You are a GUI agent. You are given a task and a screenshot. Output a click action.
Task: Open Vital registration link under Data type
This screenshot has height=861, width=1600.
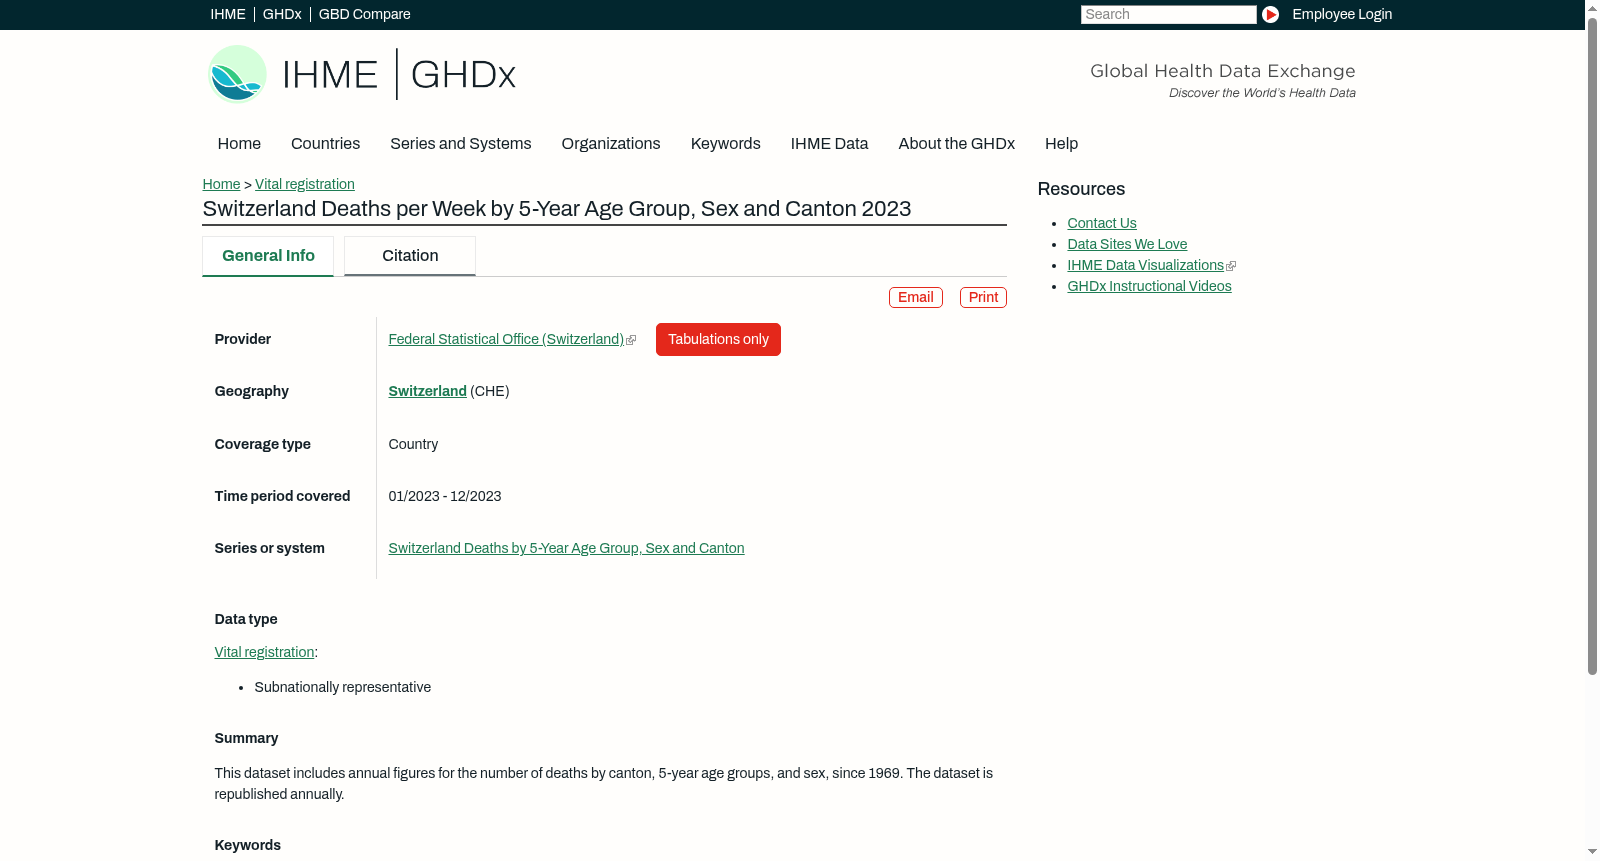click(x=264, y=653)
